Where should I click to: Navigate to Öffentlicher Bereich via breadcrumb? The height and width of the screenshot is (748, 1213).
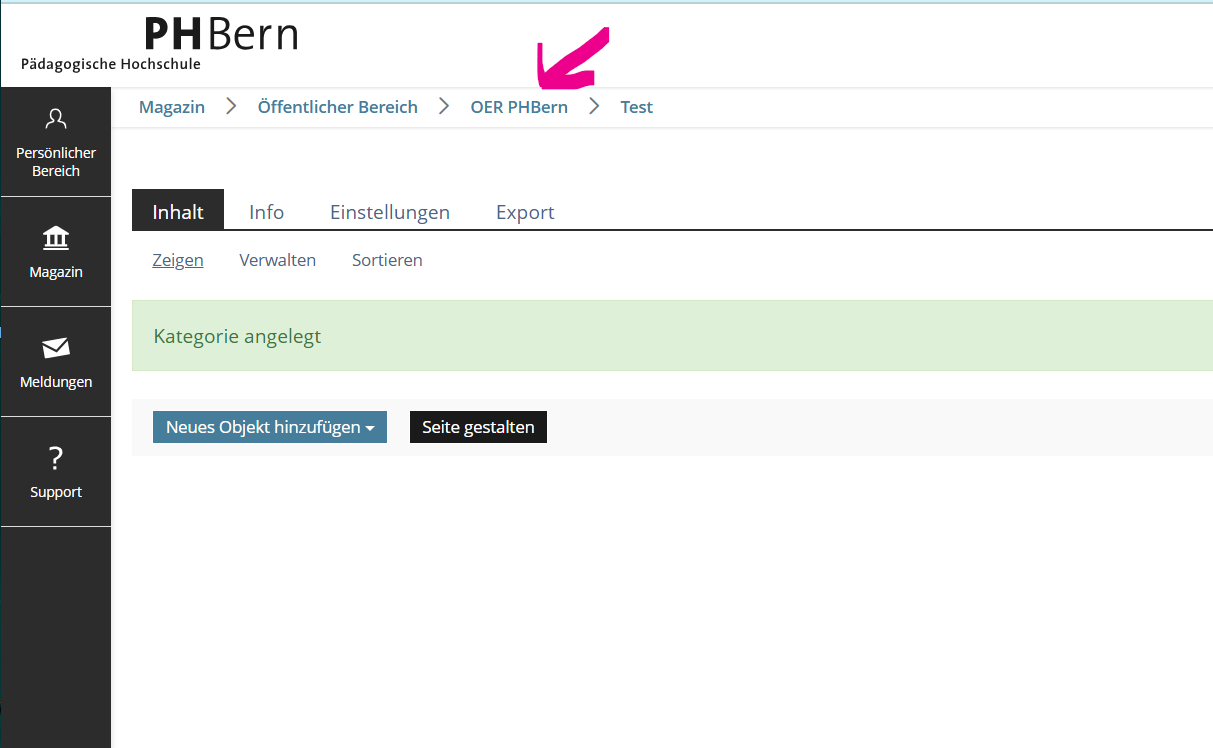pyautogui.click(x=337, y=106)
